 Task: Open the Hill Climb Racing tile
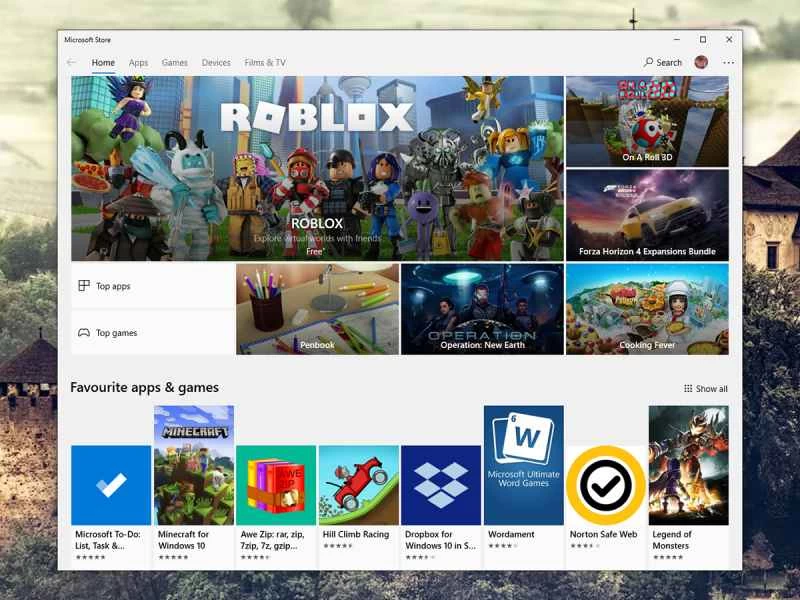358,485
